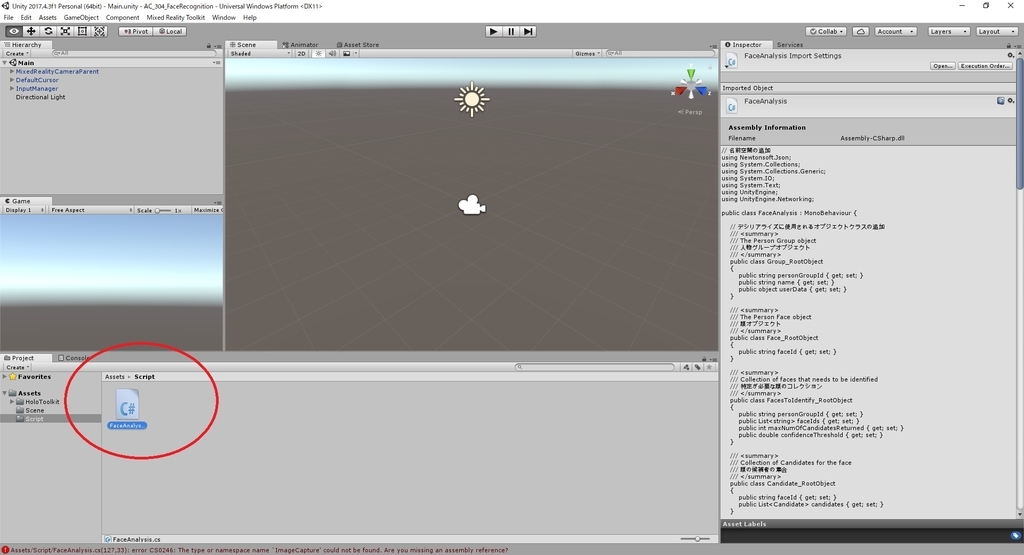The width and height of the screenshot is (1024, 555).
Task: Select the combined Transform tool
Action: pos(99,31)
